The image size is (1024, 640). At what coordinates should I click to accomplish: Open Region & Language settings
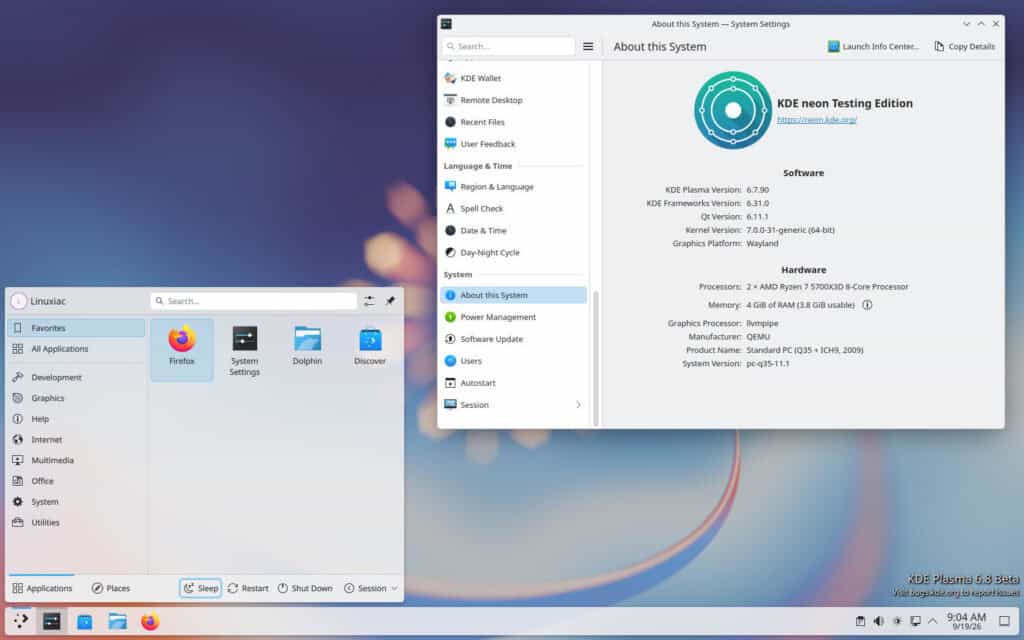(513, 187)
